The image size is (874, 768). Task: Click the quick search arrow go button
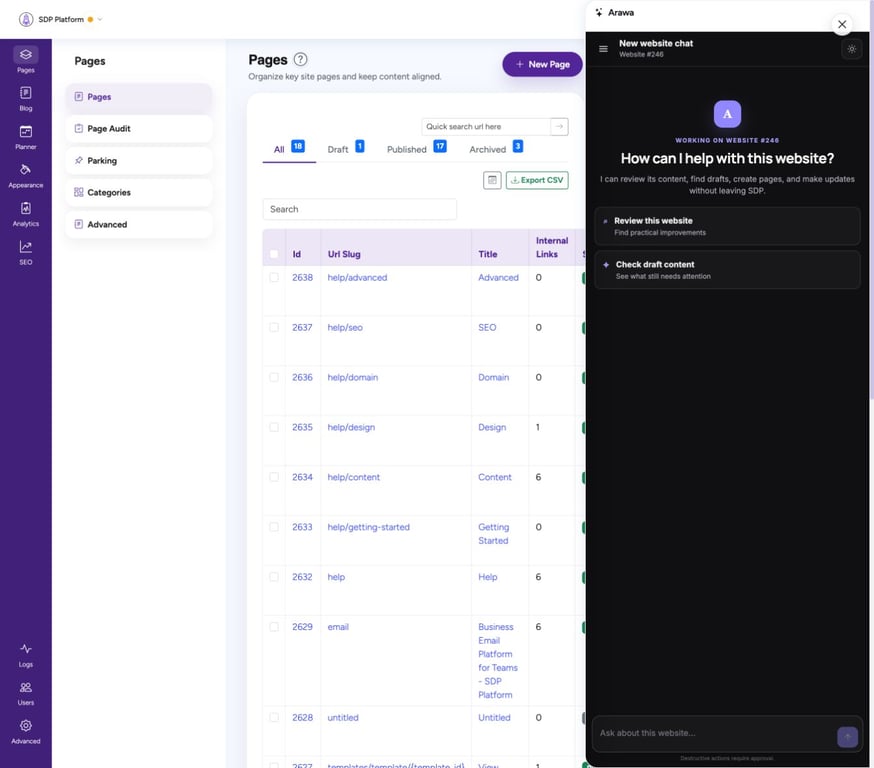click(559, 127)
